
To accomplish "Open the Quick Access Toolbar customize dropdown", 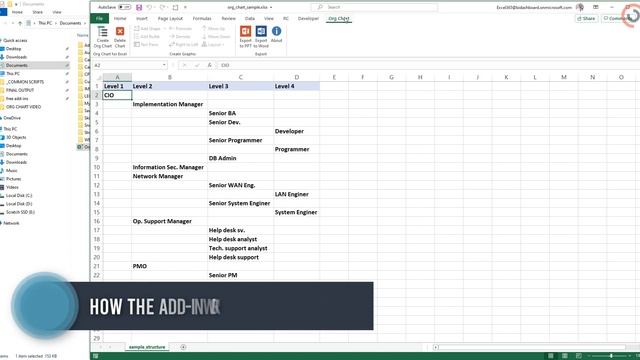I will coord(185,7).
